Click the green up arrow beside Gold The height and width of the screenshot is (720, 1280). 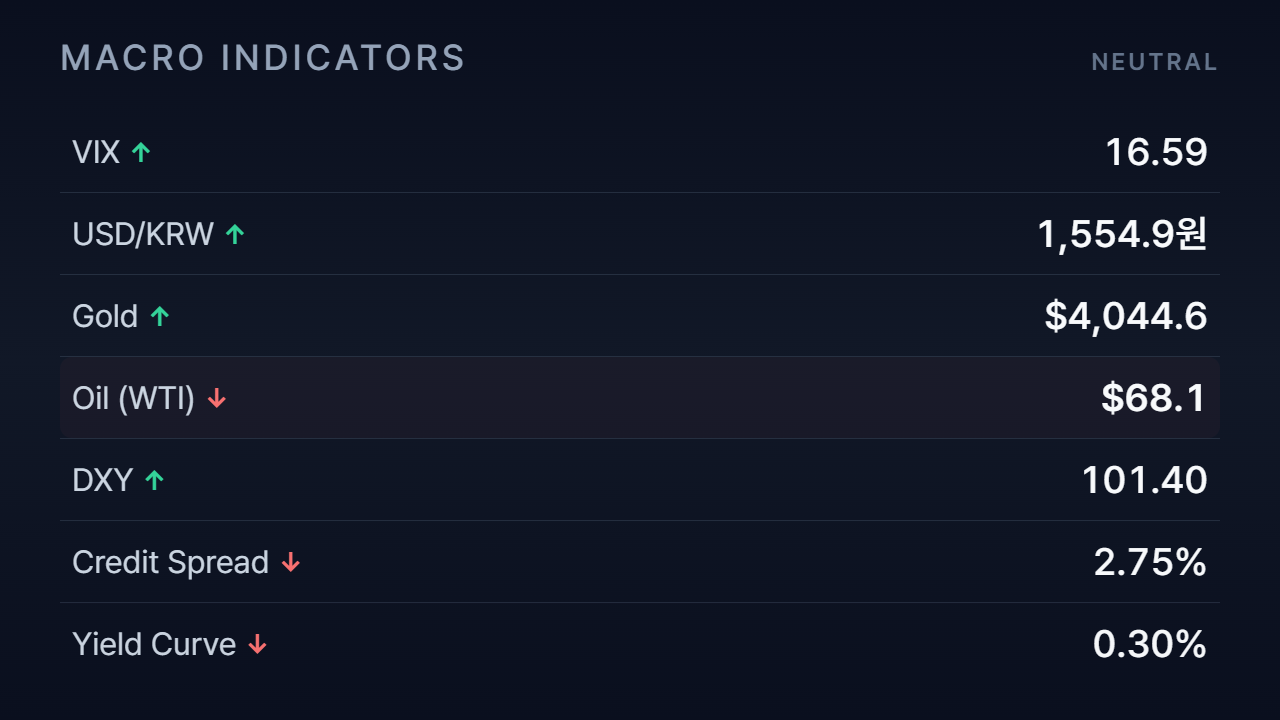(x=160, y=316)
